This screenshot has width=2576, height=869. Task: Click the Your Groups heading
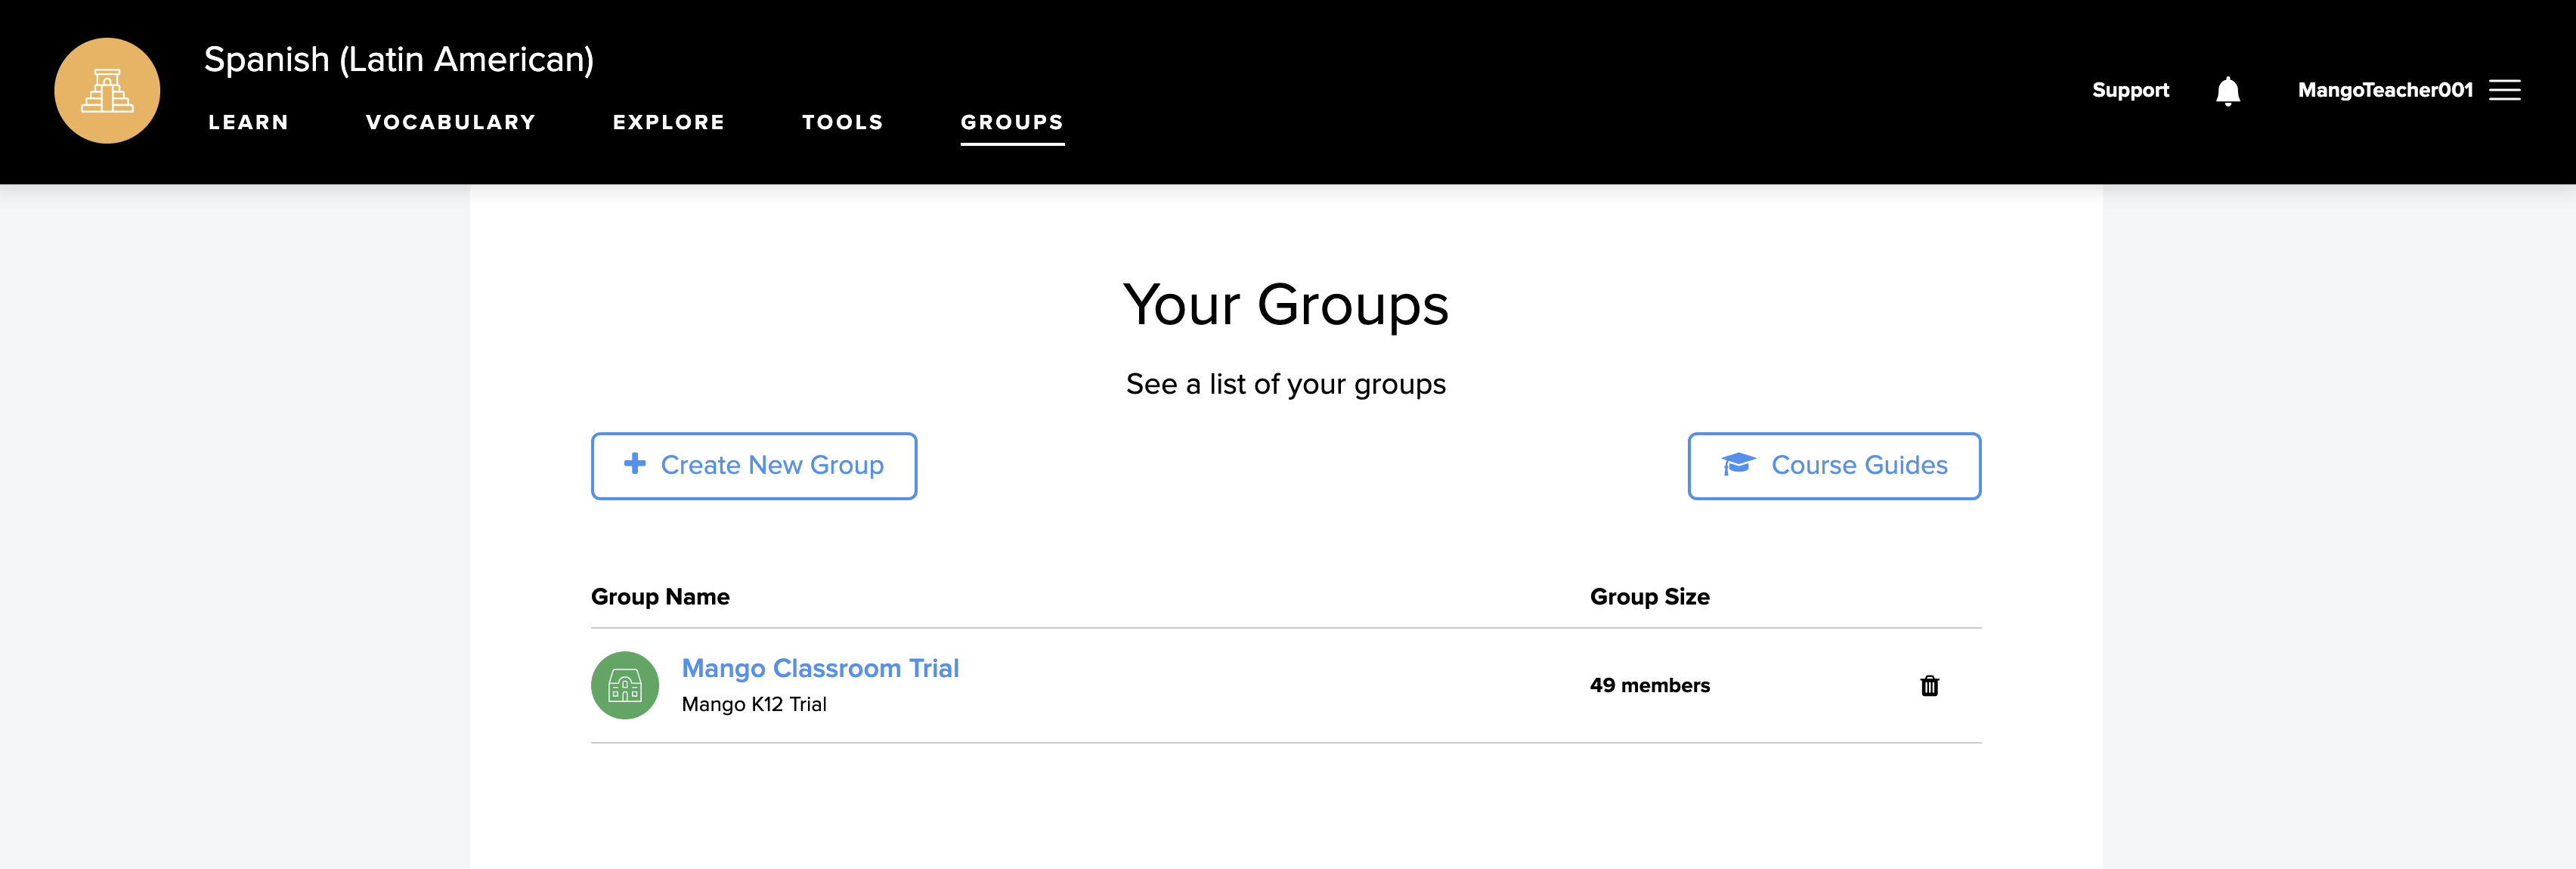click(x=1286, y=305)
